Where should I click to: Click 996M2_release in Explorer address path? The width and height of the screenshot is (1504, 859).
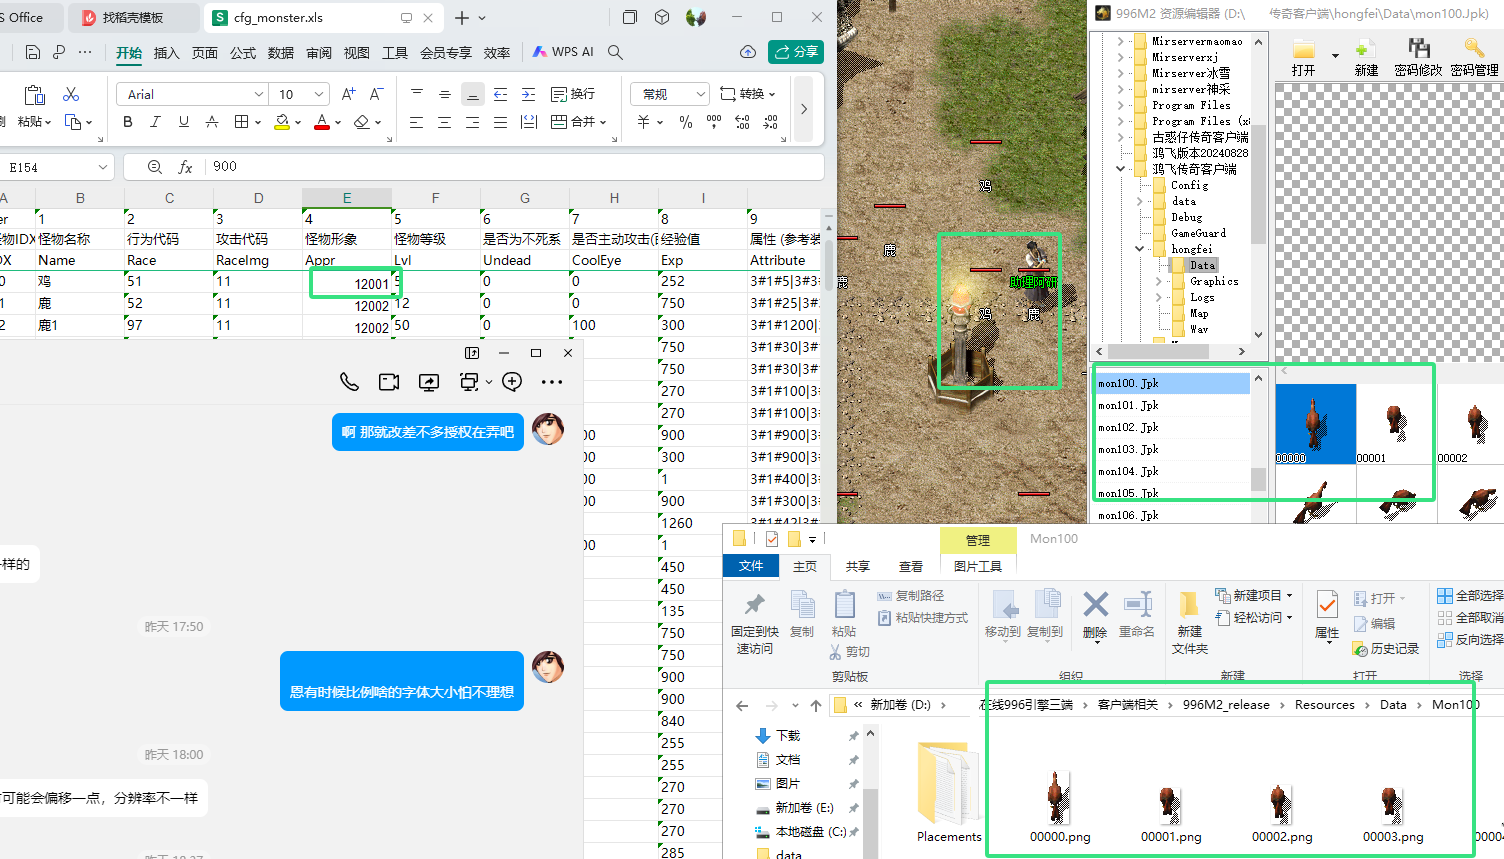coord(1226,705)
